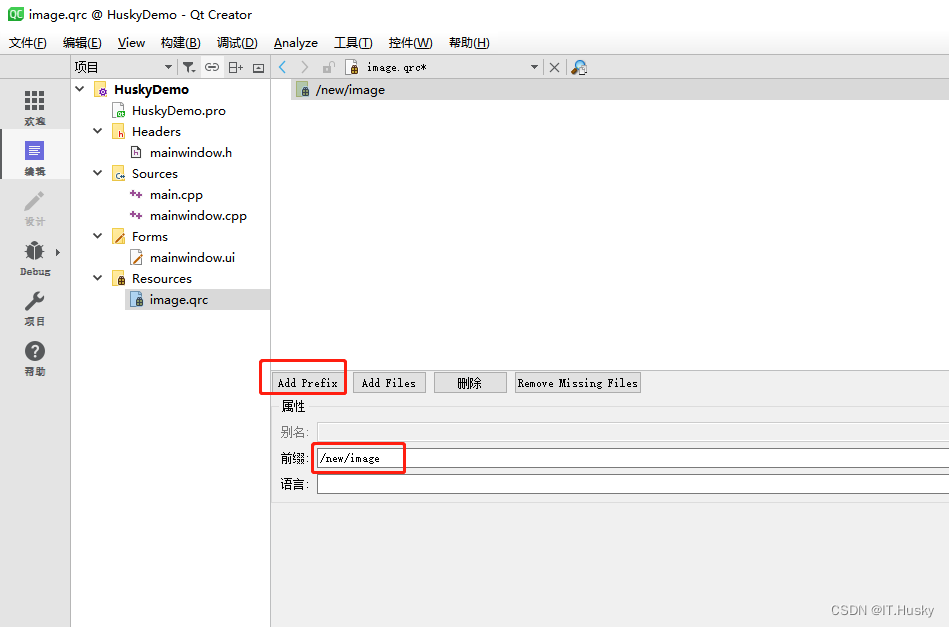Viewport: 949px width, 627px height.
Task: Collapse the Headers folder
Action: point(97,131)
